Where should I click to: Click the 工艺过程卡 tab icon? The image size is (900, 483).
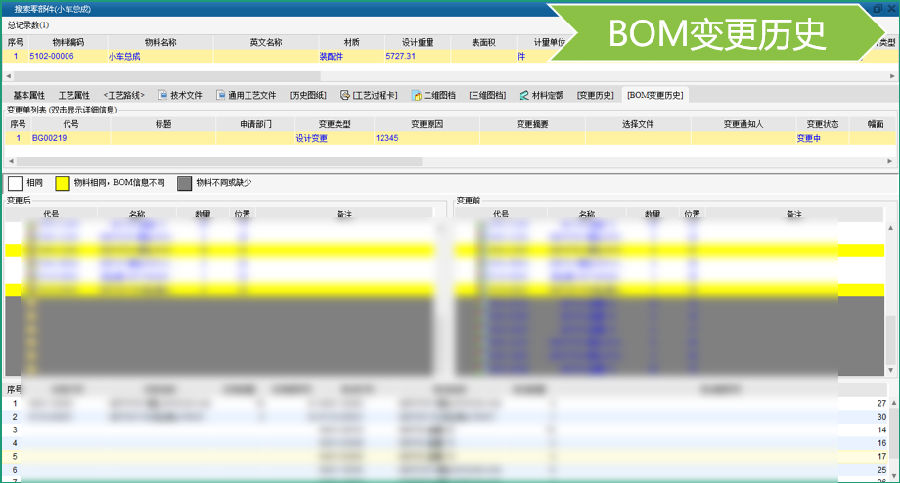pos(344,95)
